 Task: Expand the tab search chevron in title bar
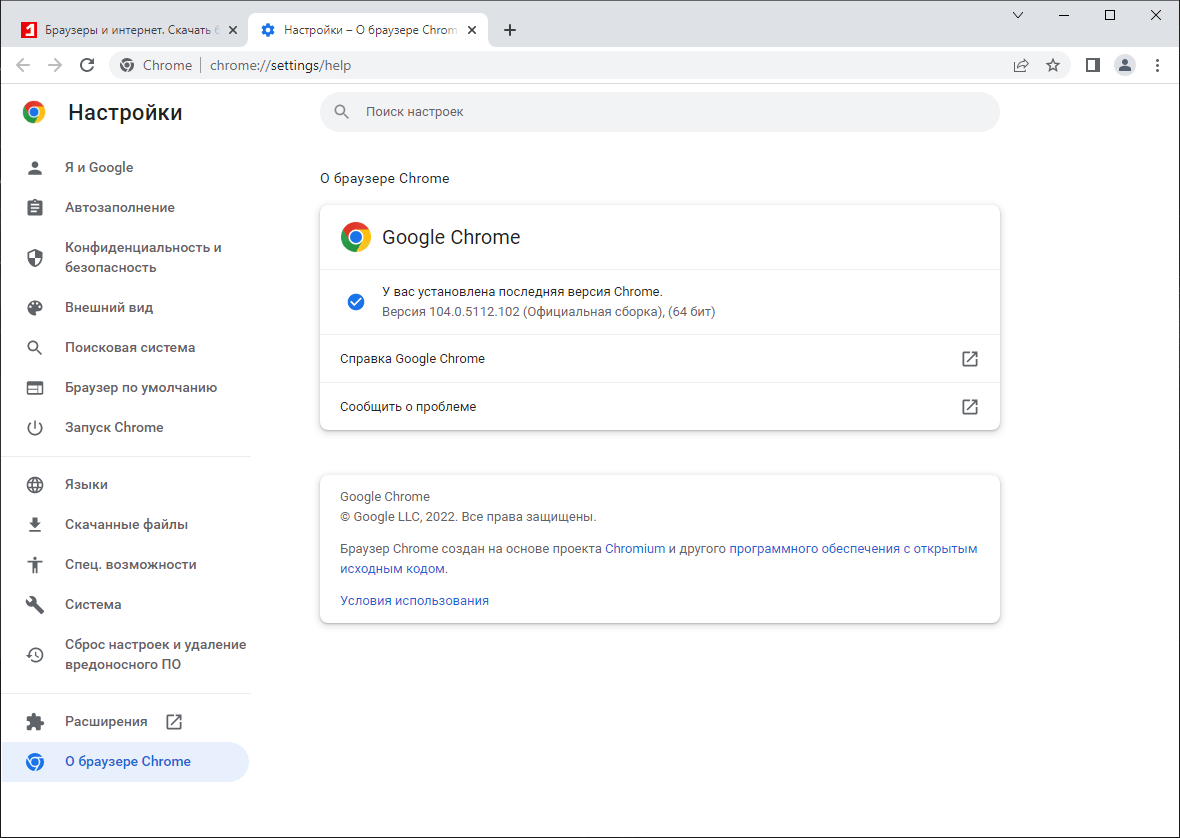click(1018, 15)
